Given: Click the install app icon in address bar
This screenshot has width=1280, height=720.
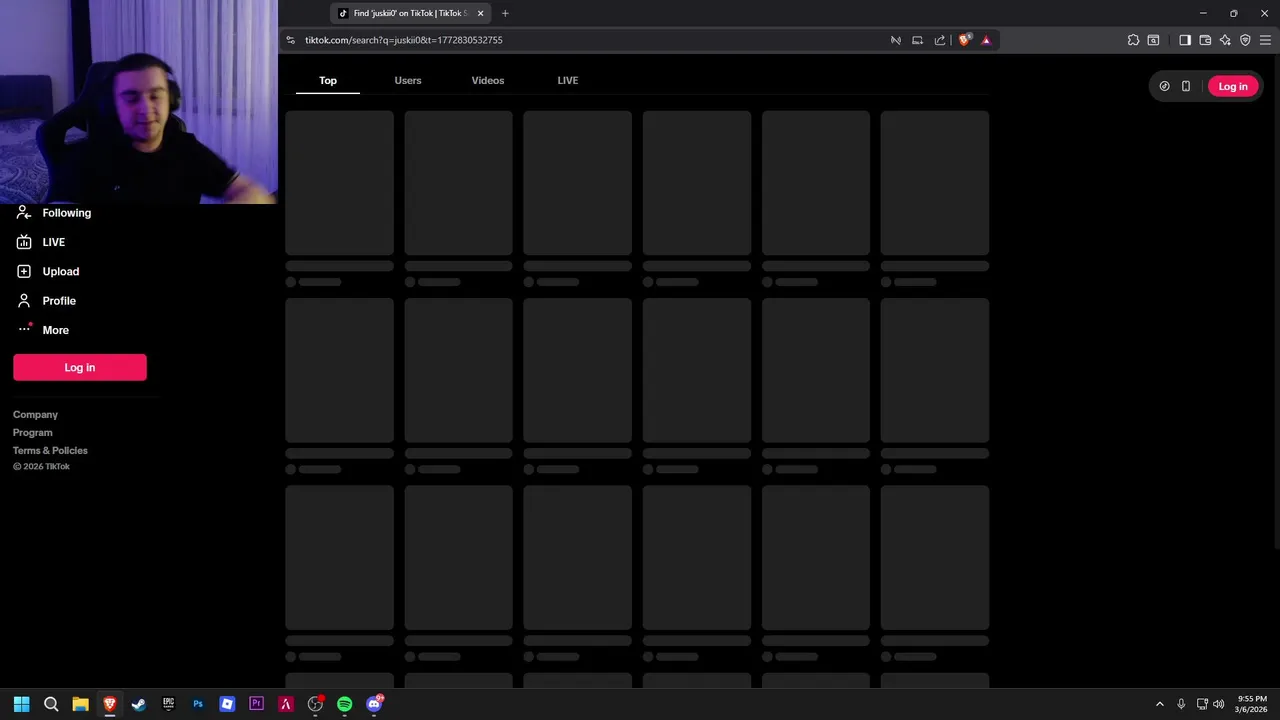Looking at the screenshot, I should (917, 40).
